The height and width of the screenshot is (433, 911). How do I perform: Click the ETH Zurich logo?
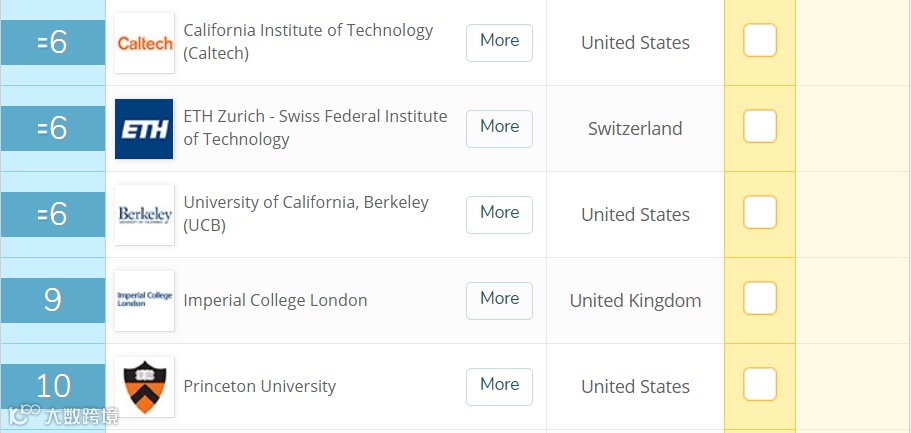pos(144,129)
